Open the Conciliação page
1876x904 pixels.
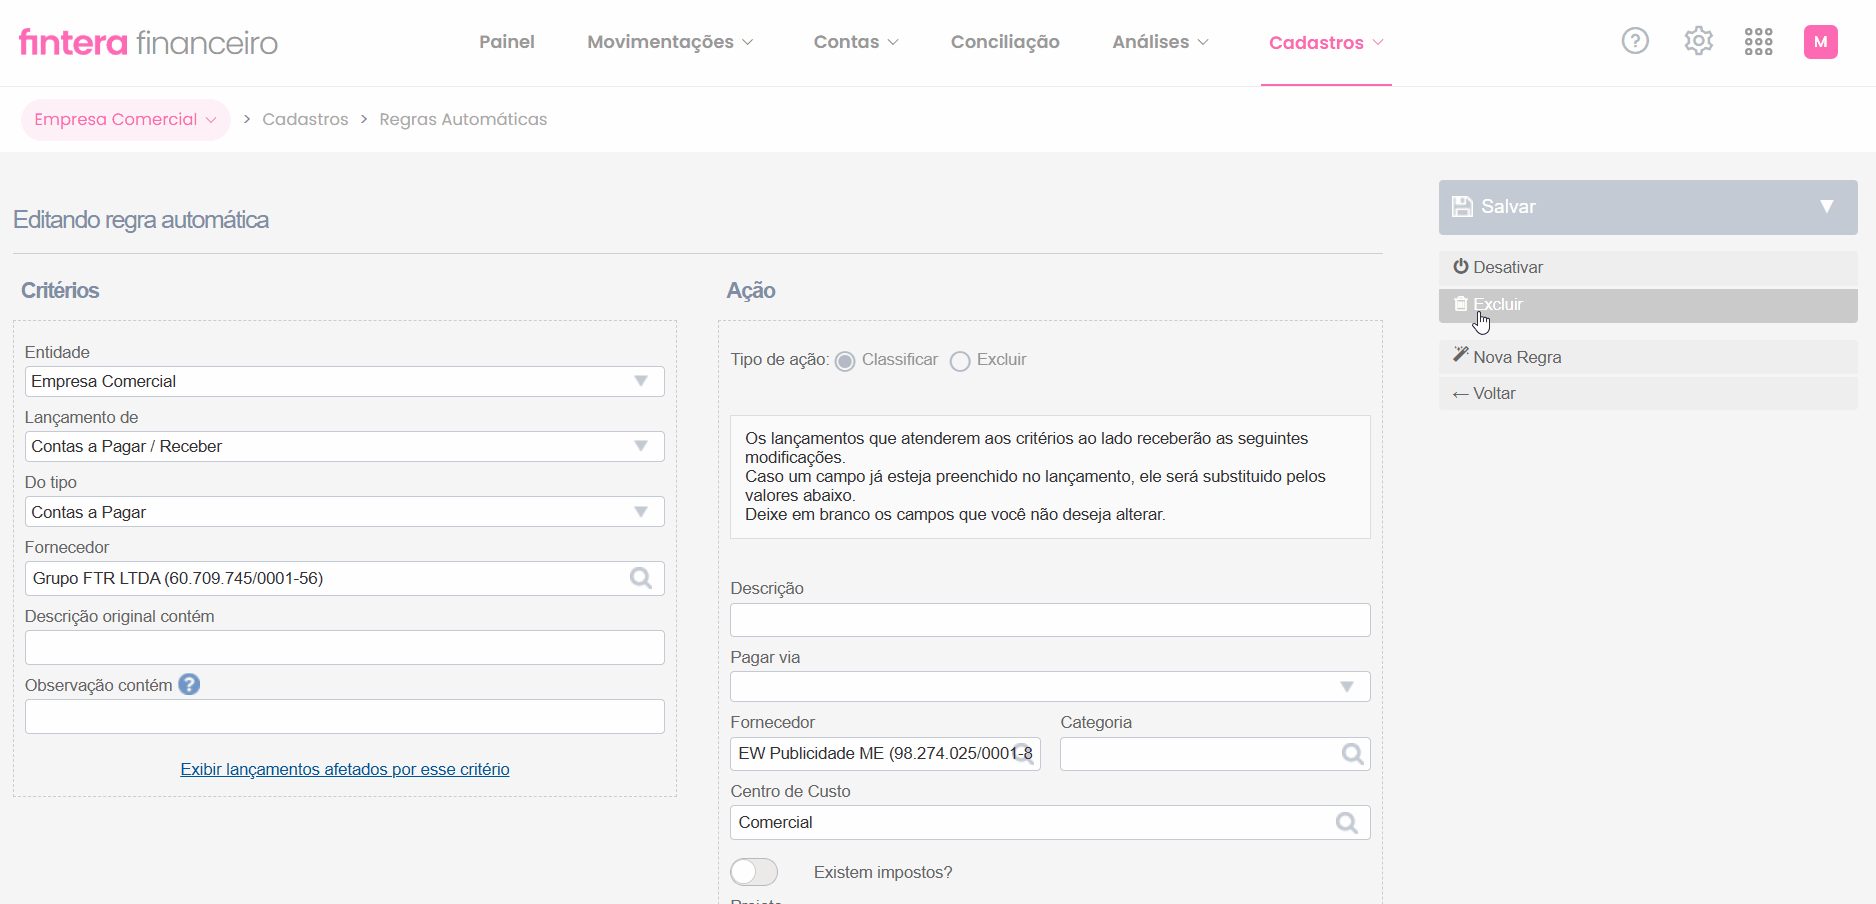tap(1005, 42)
